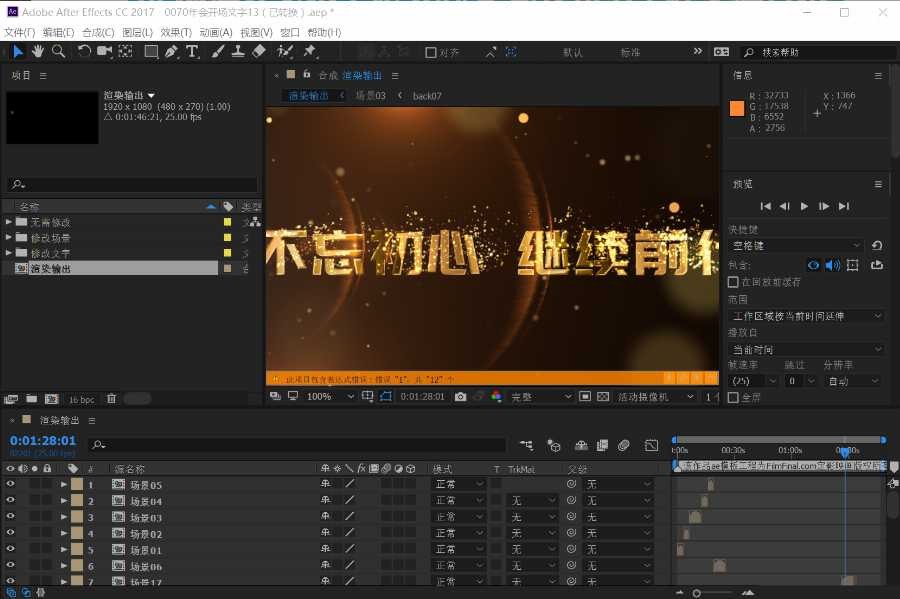900x599 pixels.
Task: Open show channel RGB icon in viewer
Action: [x=496, y=396]
